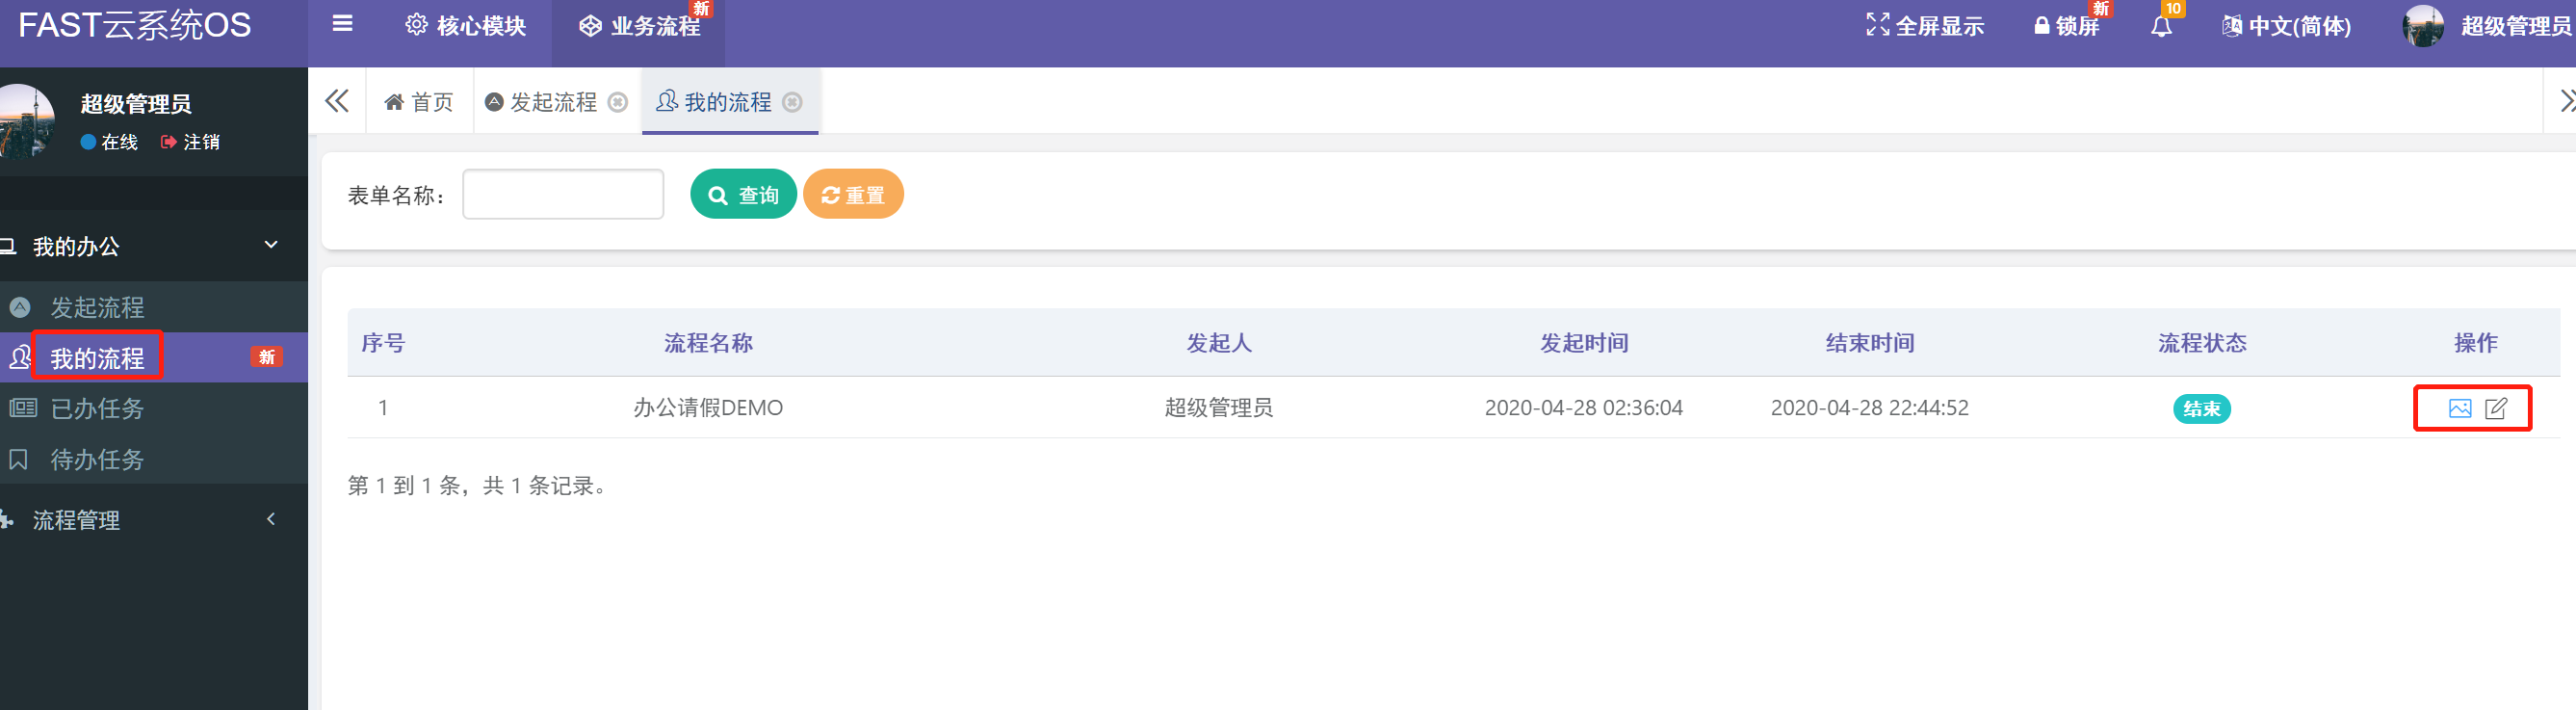Click the 办公请假DEMO process name cell

[708, 408]
